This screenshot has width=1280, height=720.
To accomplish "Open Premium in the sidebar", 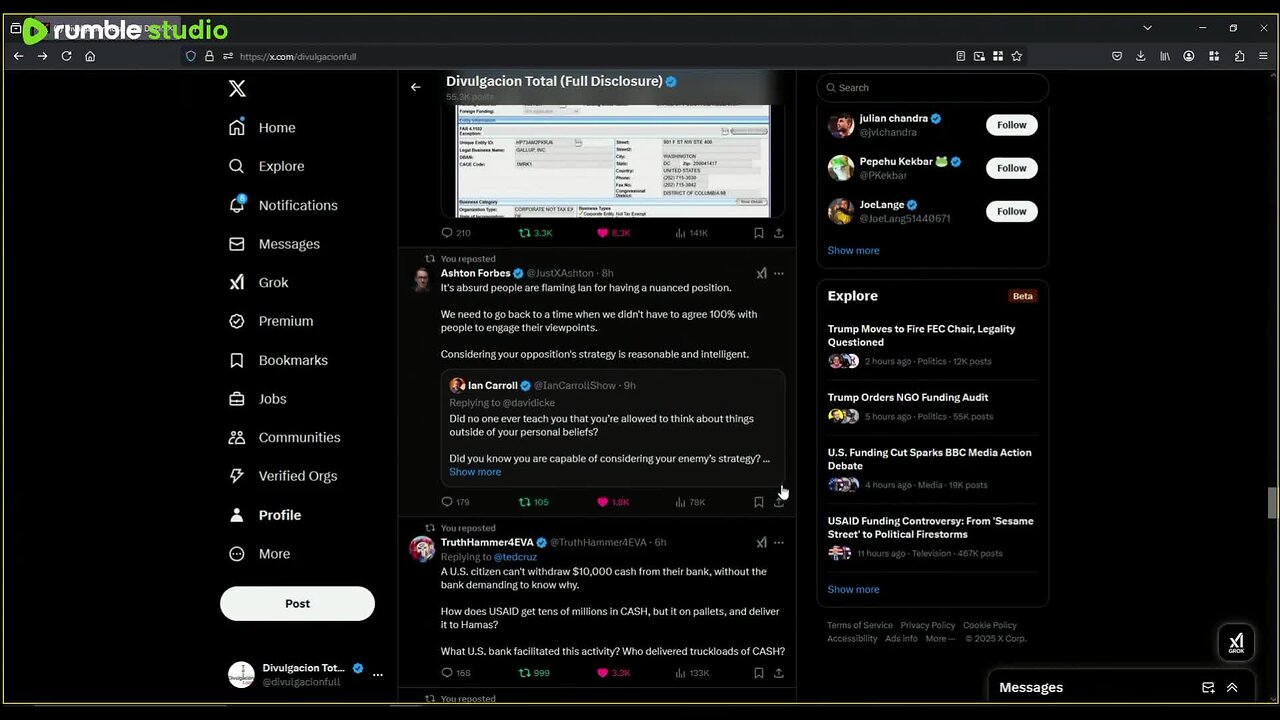I will click(x=271, y=321).
